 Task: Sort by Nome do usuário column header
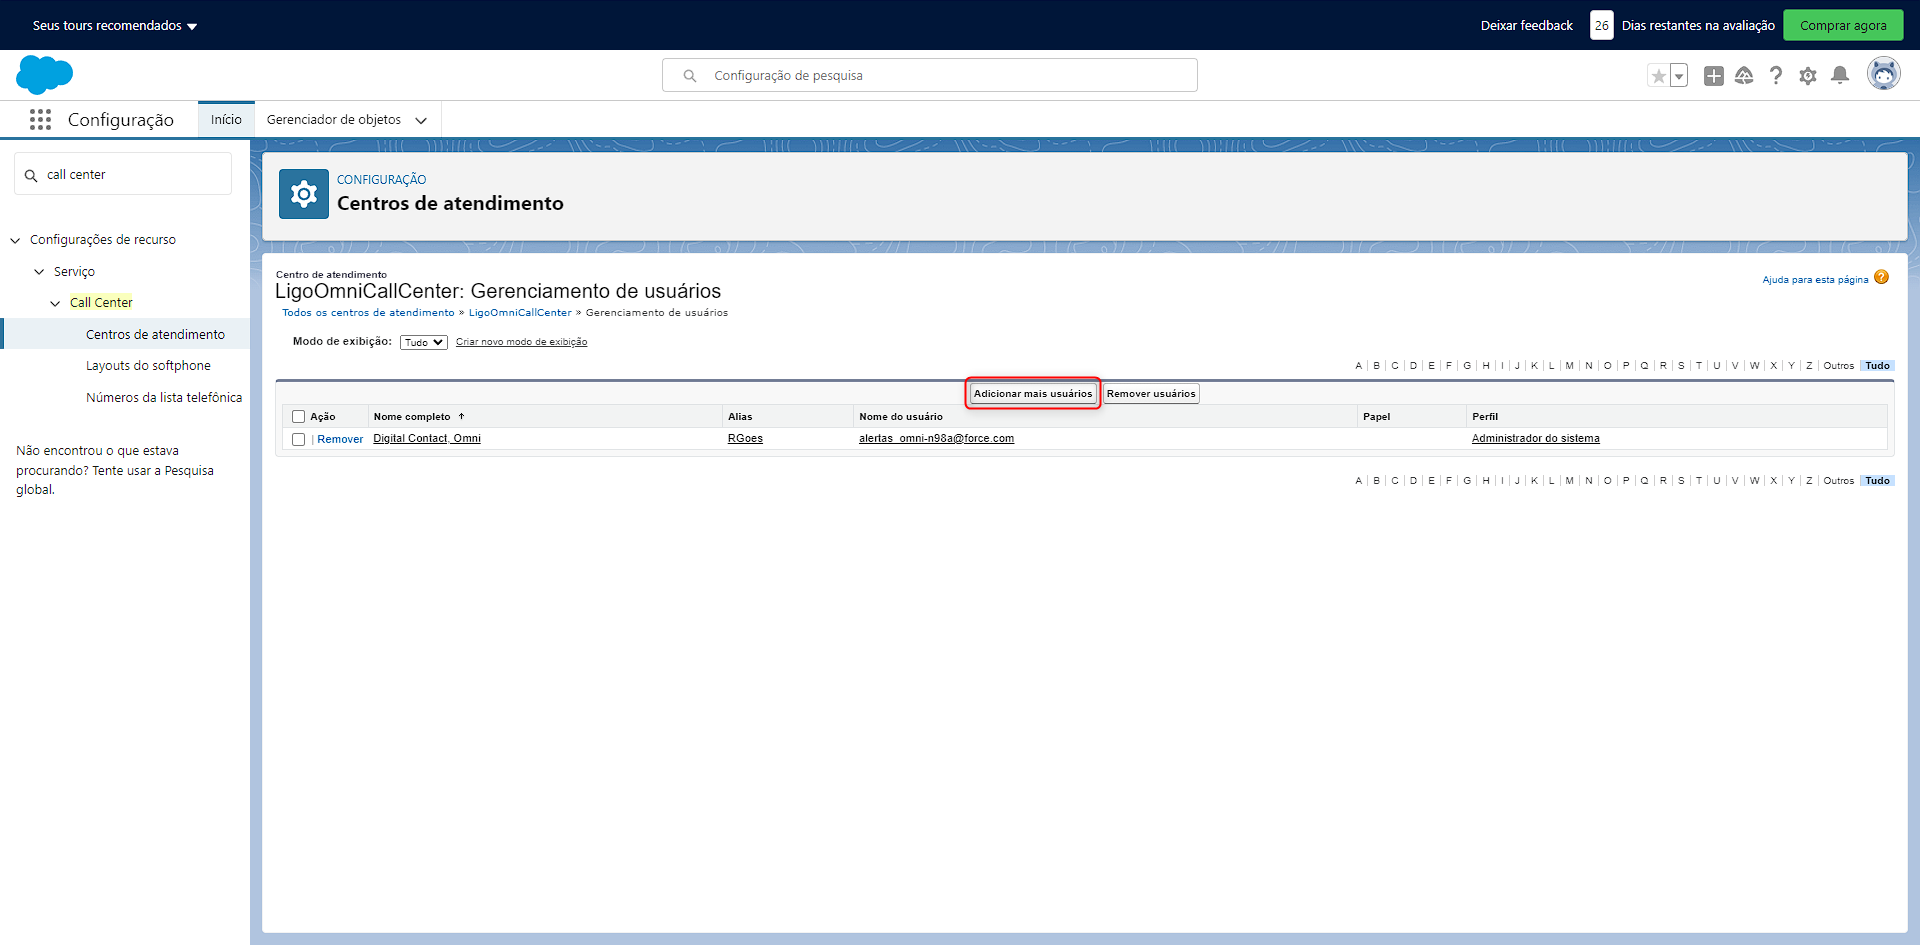[901, 417]
